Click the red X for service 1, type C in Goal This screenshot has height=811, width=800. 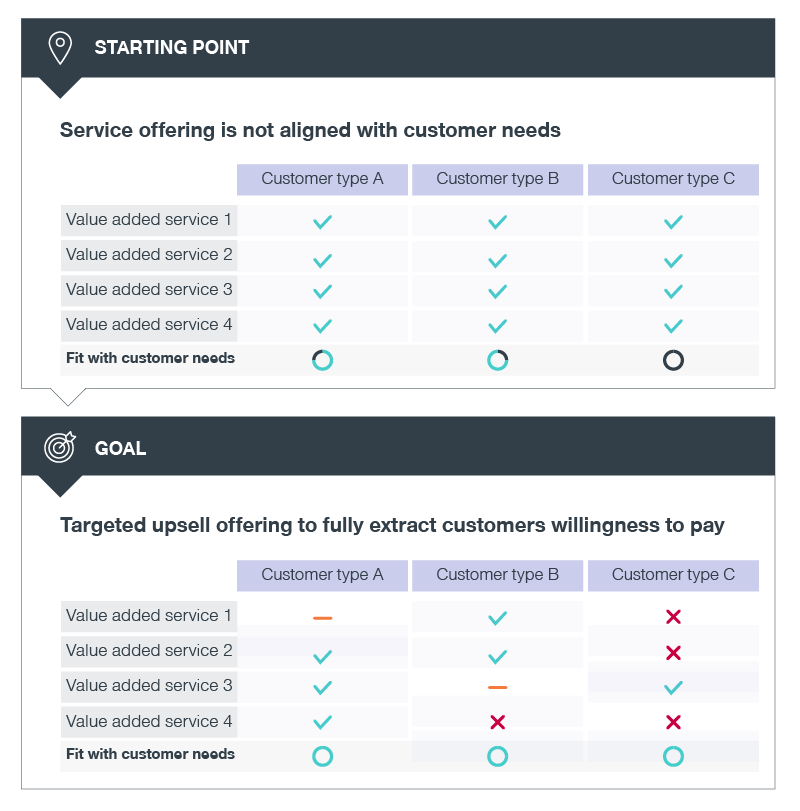pyautogui.click(x=673, y=617)
